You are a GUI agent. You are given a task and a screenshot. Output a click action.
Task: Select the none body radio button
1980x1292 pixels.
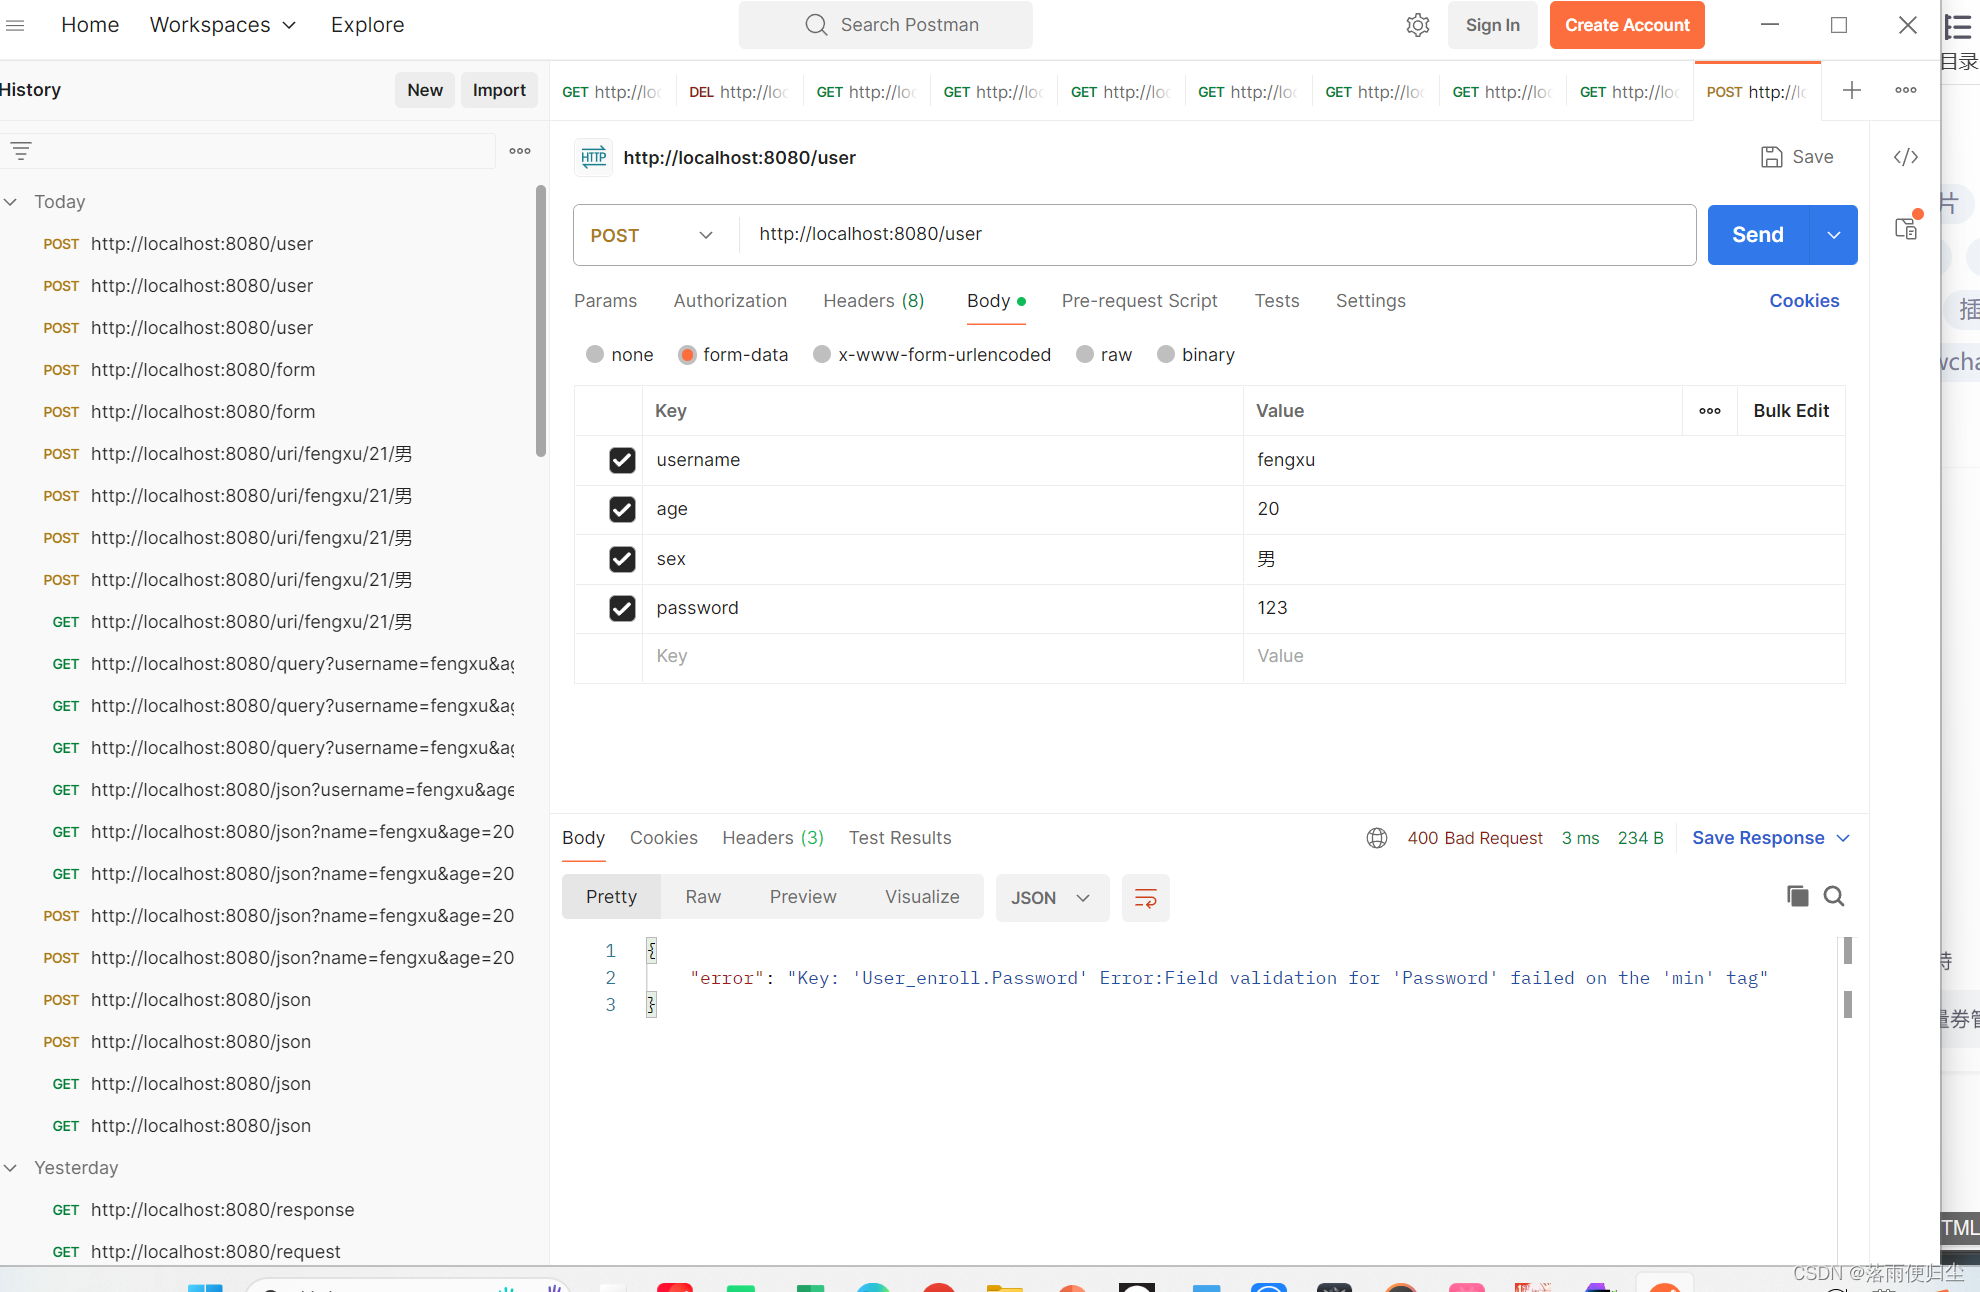pyautogui.click(x=595, y=354)
